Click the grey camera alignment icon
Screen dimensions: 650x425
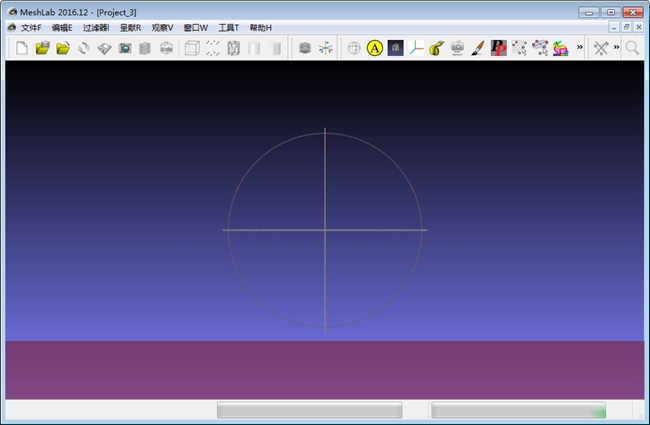[x=457, y=48]
